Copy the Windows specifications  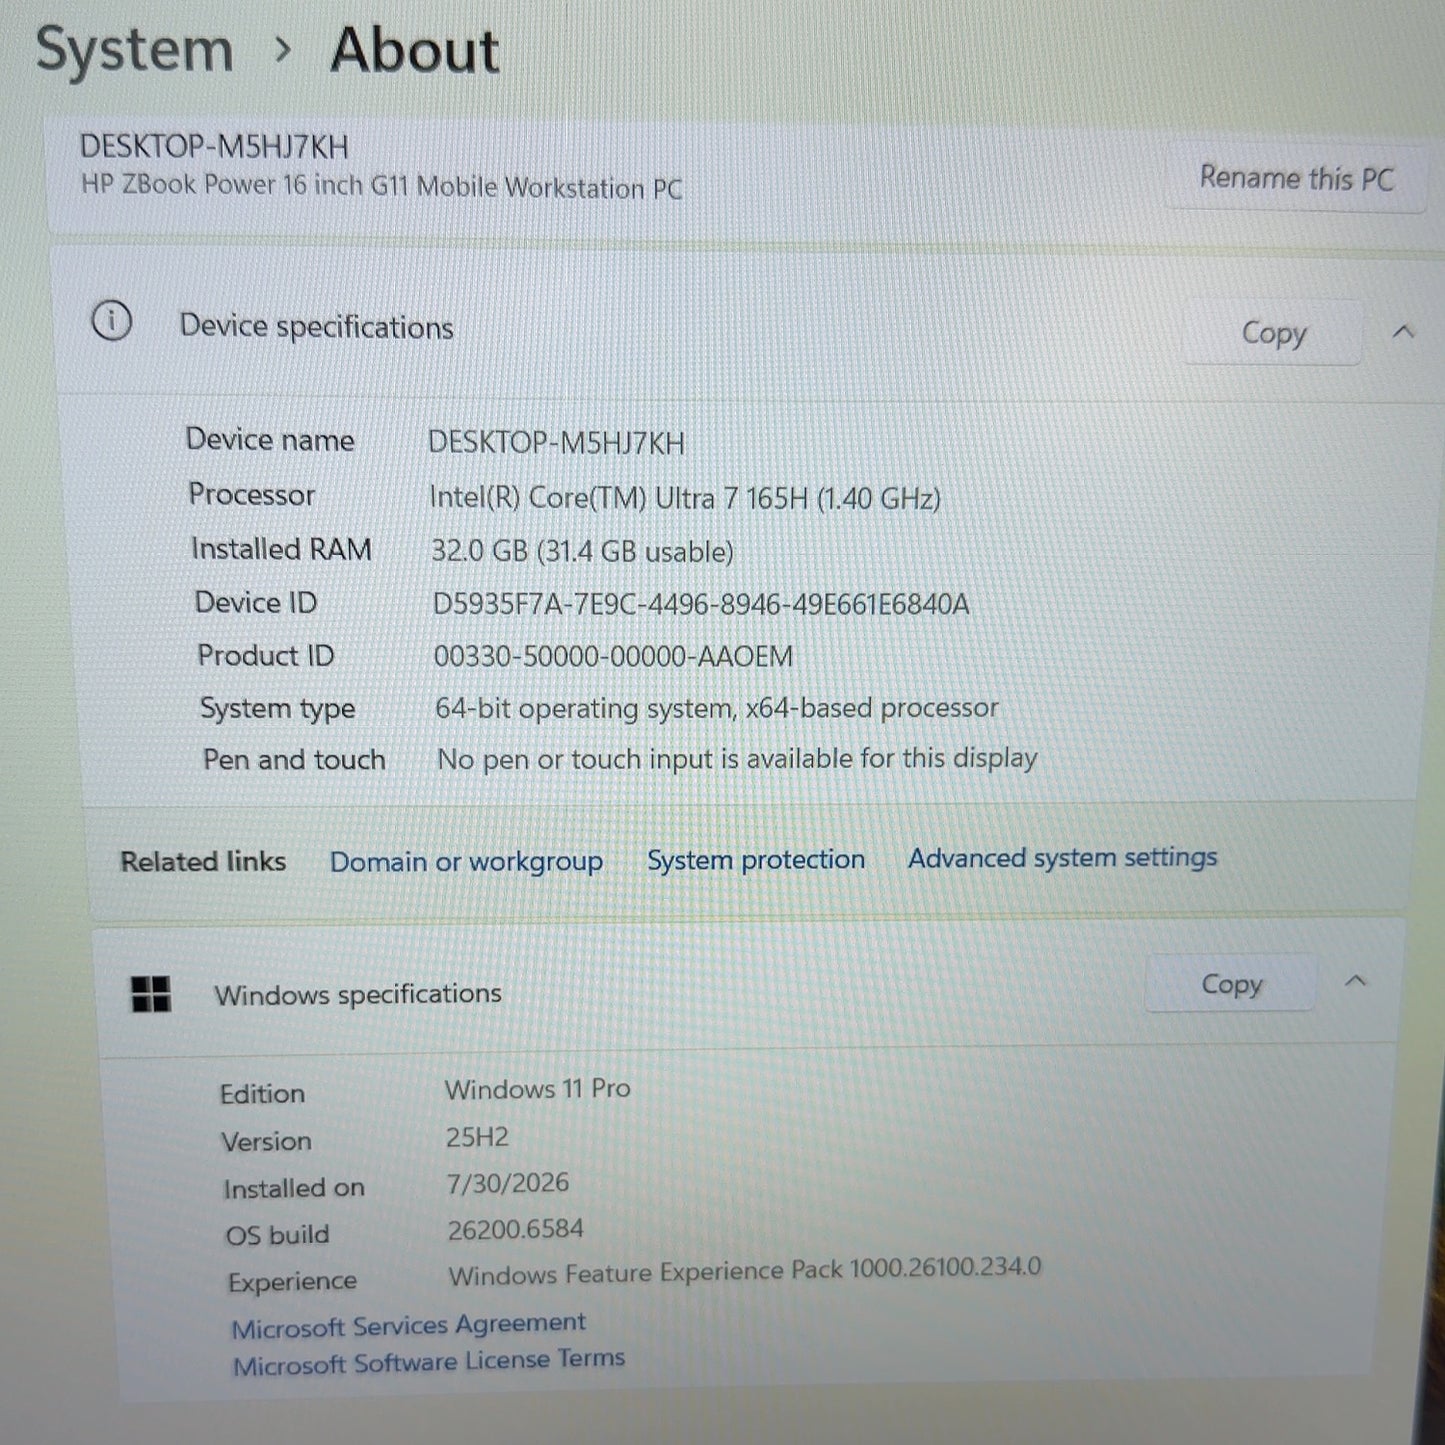click(1231, 984)
